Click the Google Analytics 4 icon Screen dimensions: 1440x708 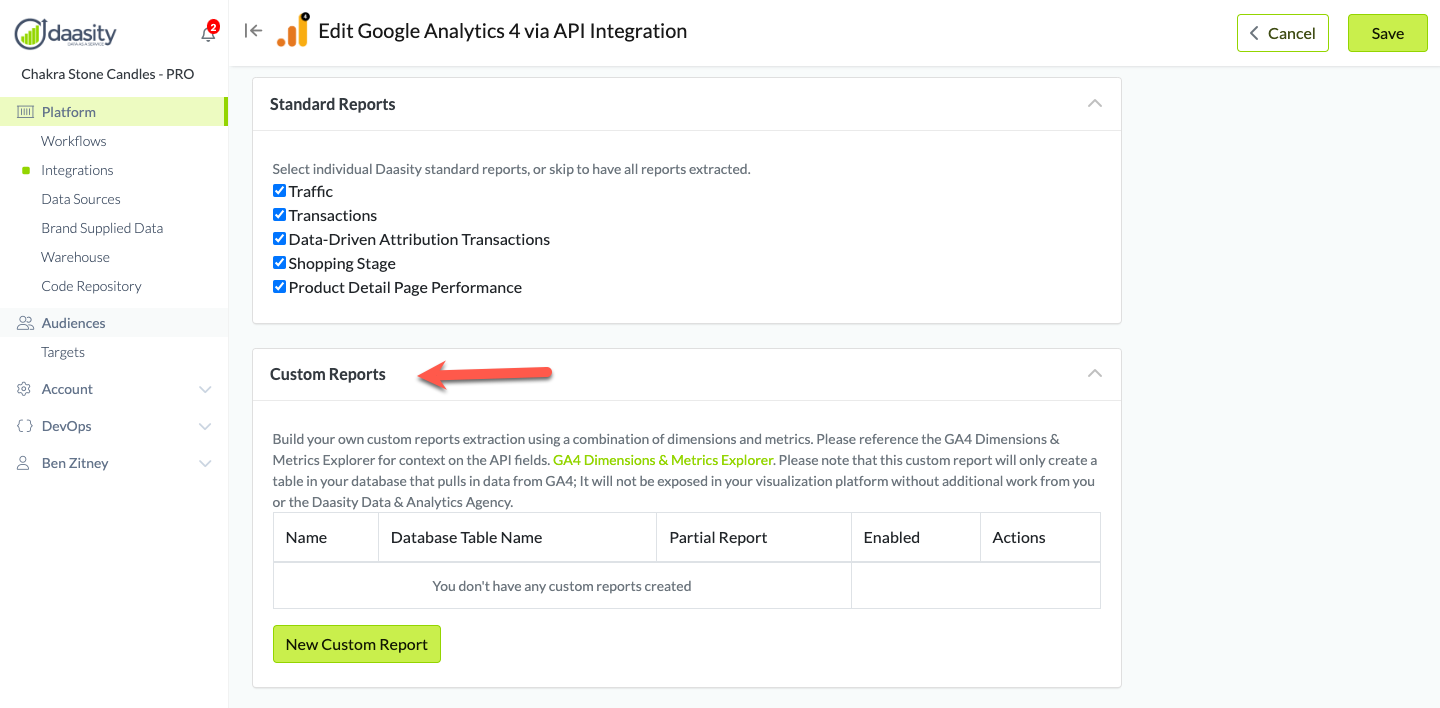(293, 31)
